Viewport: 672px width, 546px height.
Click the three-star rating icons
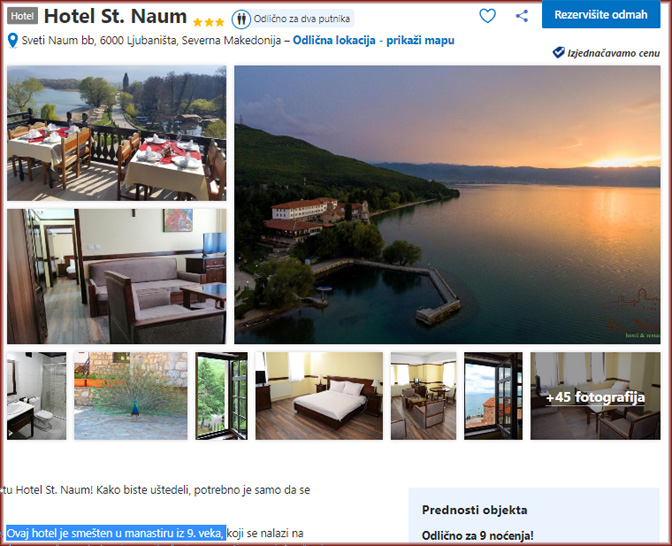point(208,22)
